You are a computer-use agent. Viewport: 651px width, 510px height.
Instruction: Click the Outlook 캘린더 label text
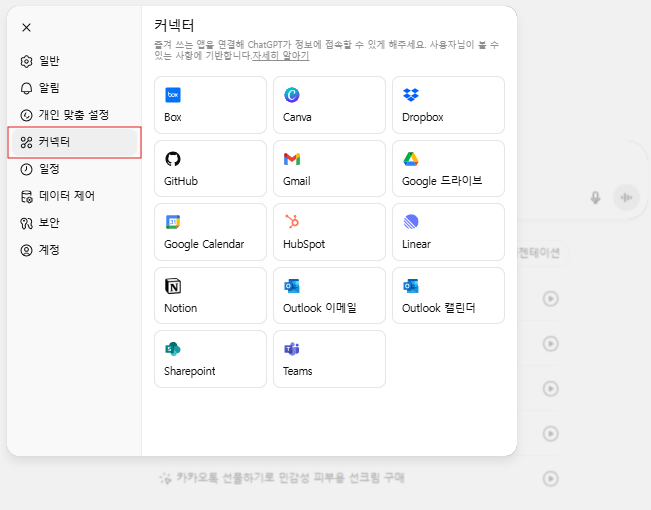[439, 308]
